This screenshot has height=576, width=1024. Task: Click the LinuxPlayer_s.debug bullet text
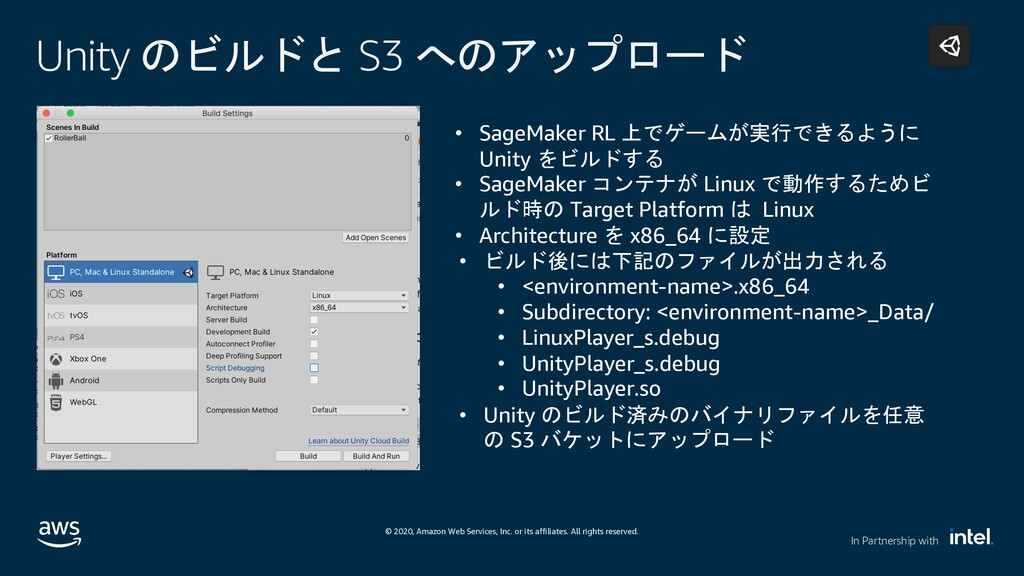point(620,338)
